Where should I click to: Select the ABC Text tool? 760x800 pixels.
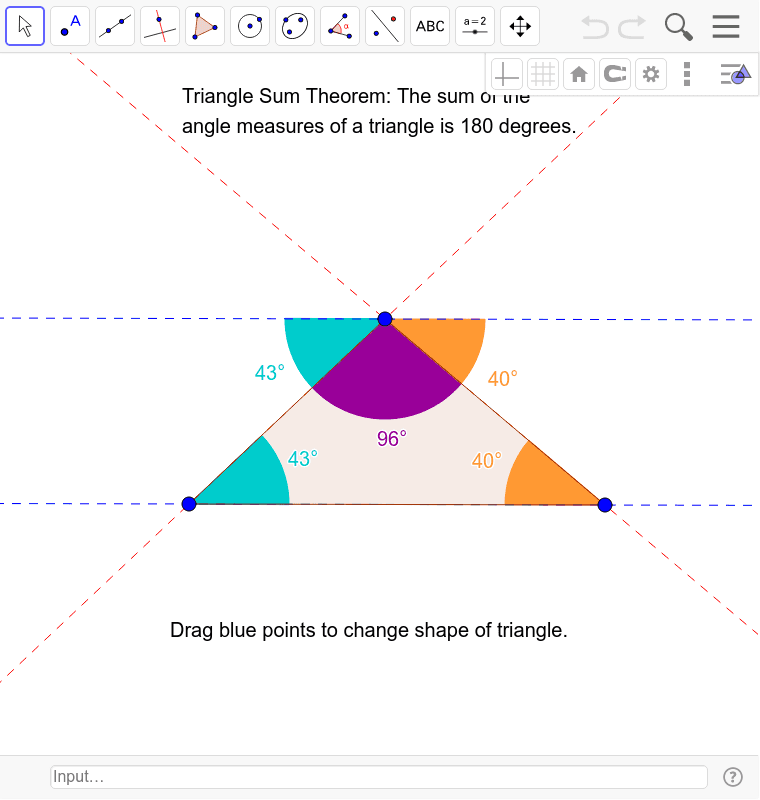[x=430, y=26]
